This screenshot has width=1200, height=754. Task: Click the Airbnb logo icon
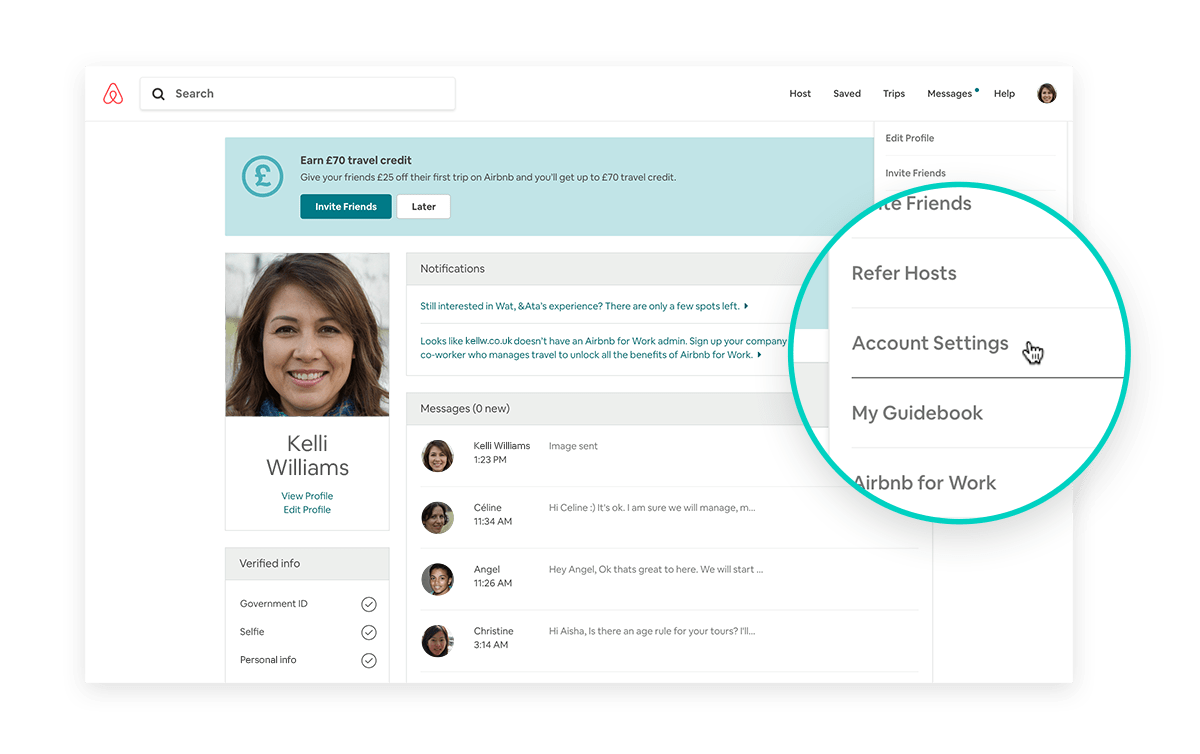(x=113, y=94)
